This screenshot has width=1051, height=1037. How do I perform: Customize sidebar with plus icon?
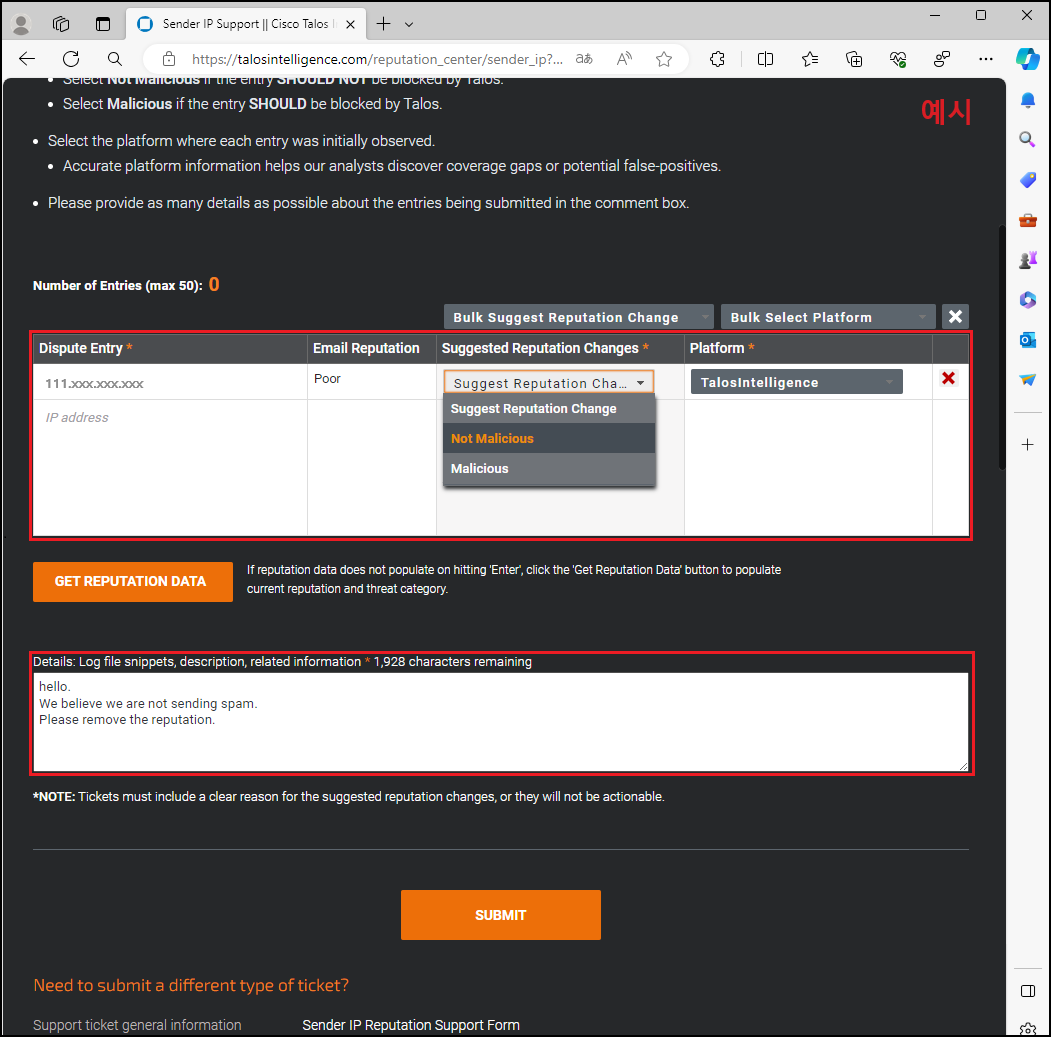[x=1028, y=444]
